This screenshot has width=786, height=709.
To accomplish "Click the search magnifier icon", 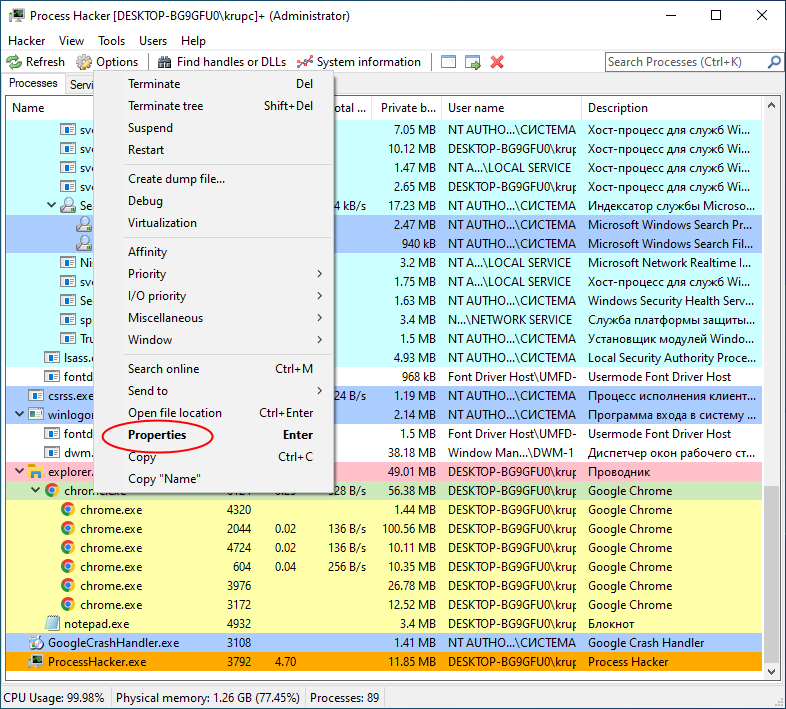I will pos(774,62).
